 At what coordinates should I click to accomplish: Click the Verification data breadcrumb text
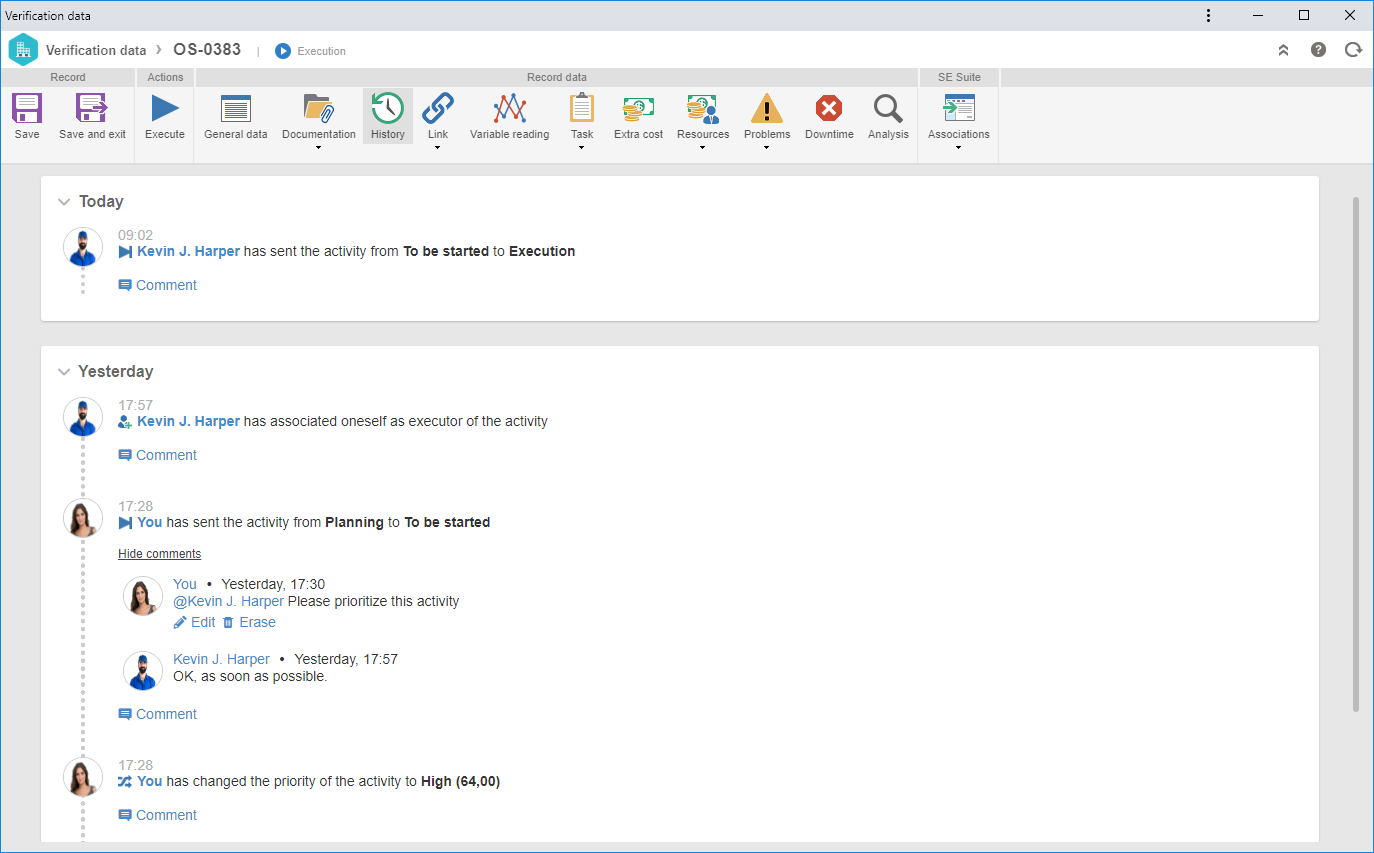pos(96,50)
